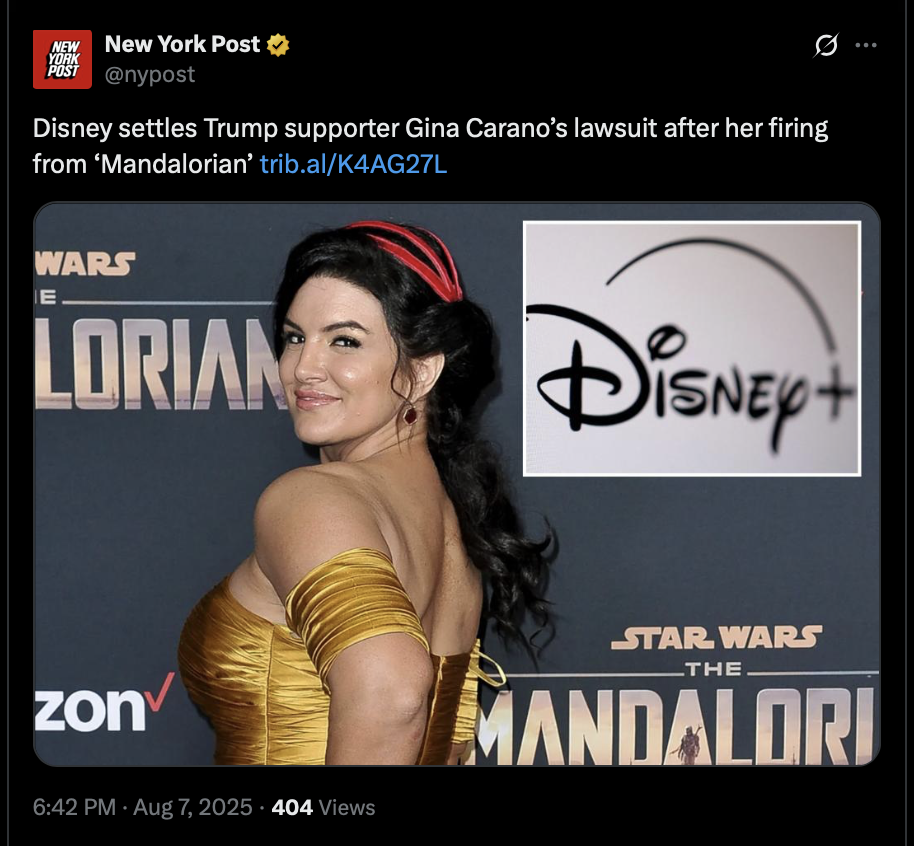Click the tweet text starting 'Disney settles'
The image size is (914, 846).
tap(430, 146)
